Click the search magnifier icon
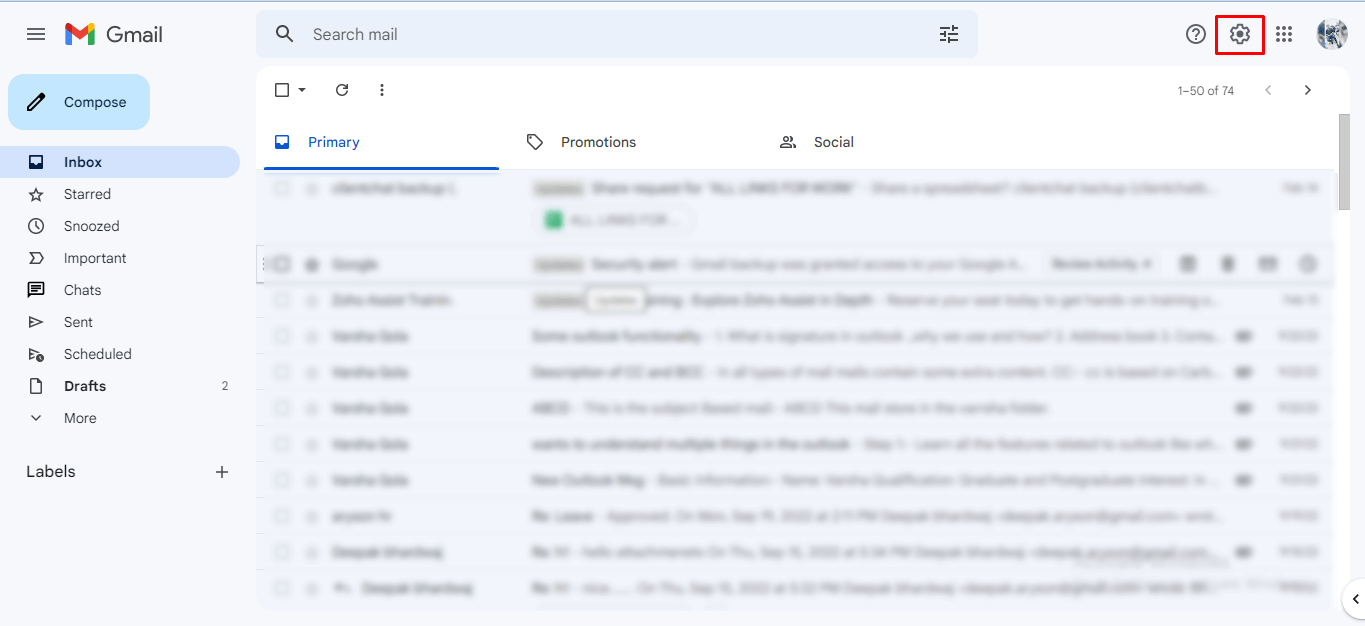 pyautogui.click(x=284, y=34)
